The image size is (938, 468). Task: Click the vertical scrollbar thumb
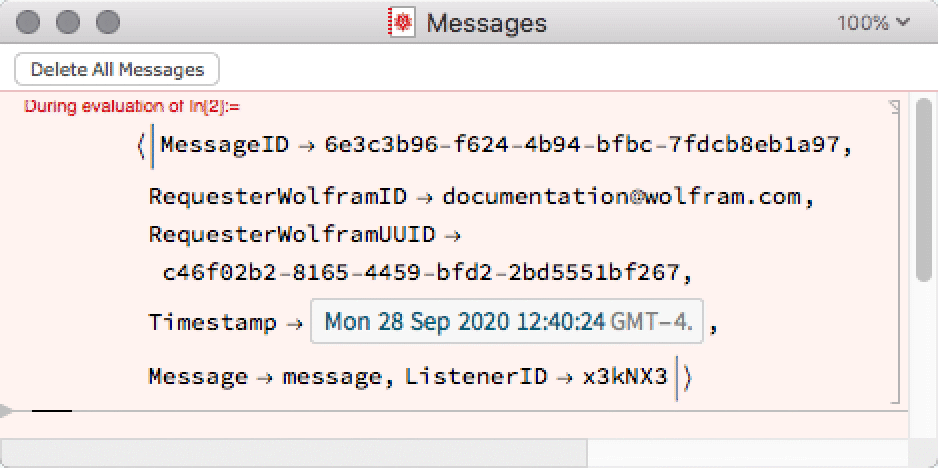click(925, 190)
